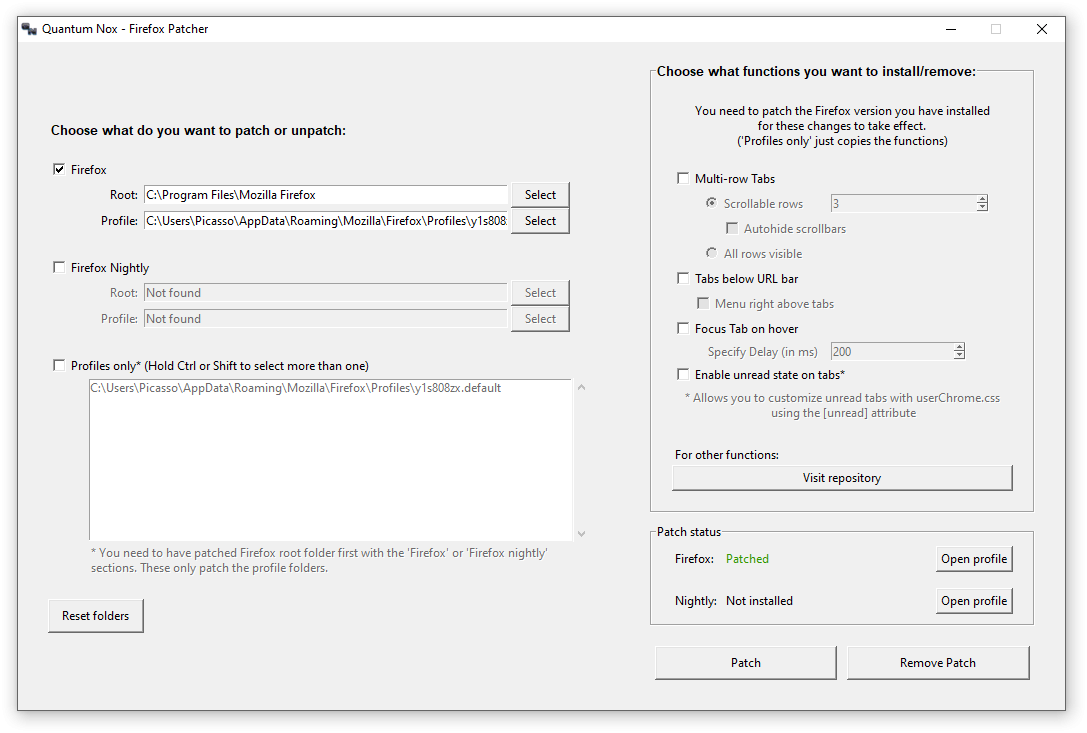Click the Remove Patch button
The width and height of the screenshot is (1087, 733).
coord(938,663)
